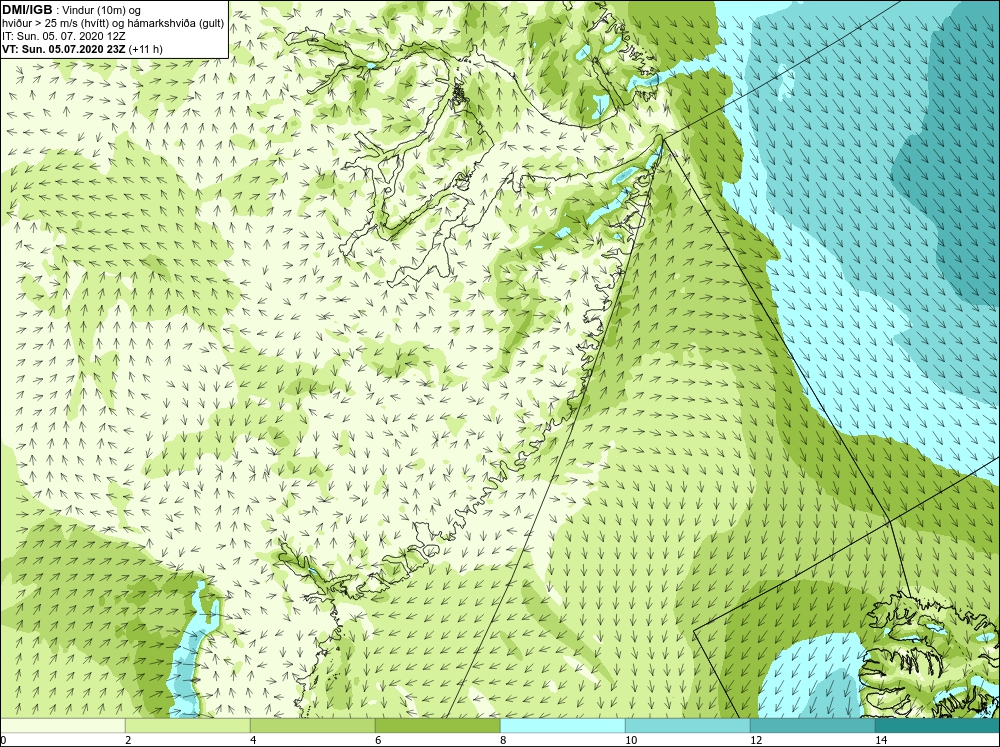Click the 8–10 m/s cyan legend swatch
Screen dimensions: 1000x747
pos(562,725)
